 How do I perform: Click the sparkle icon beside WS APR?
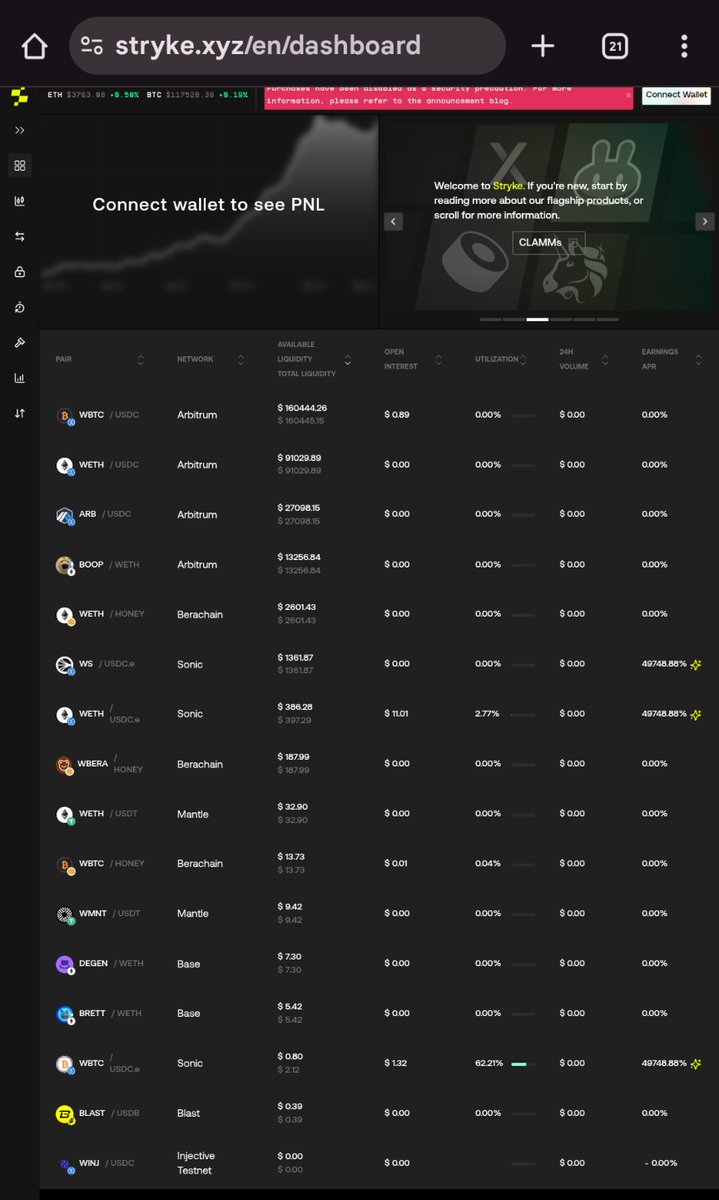(x=696, y=664)
